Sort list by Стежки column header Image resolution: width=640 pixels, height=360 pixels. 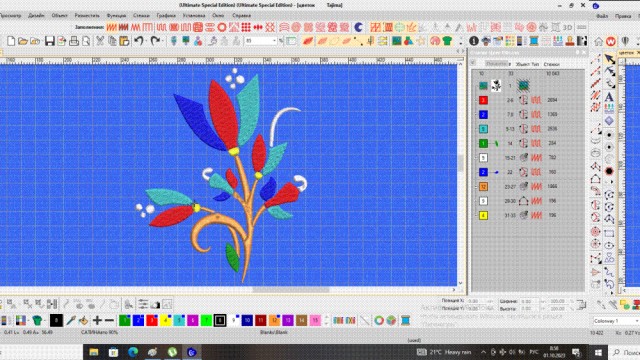pyautogui.click(x=551, y=64)
